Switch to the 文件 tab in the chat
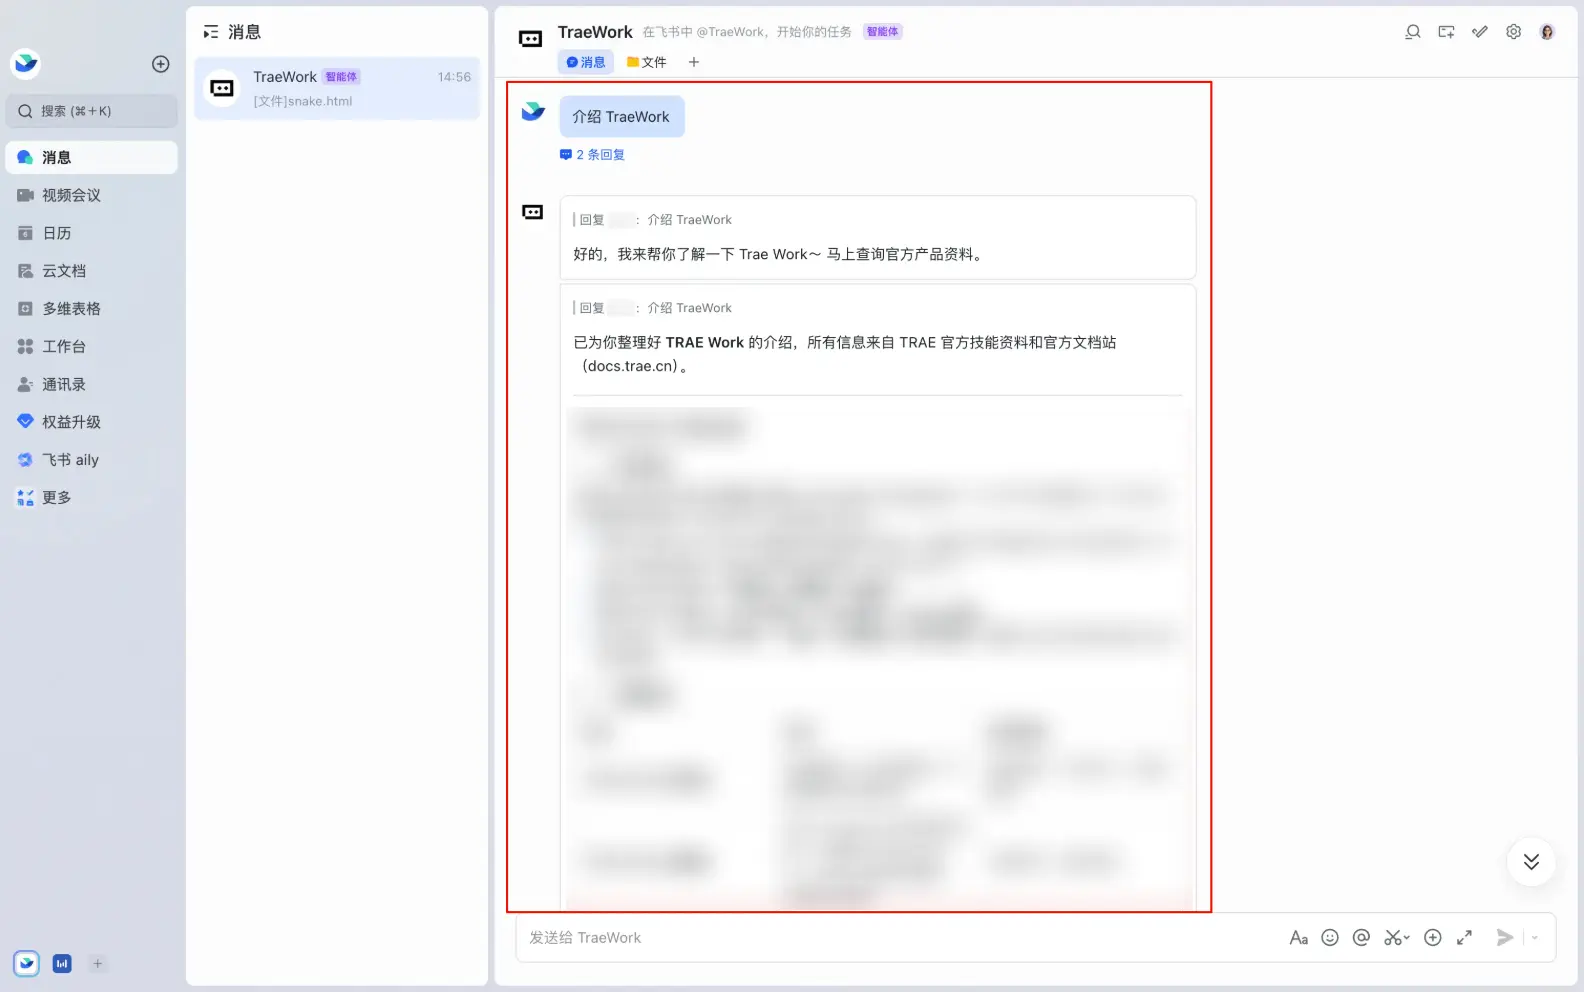 coord(646,62)
